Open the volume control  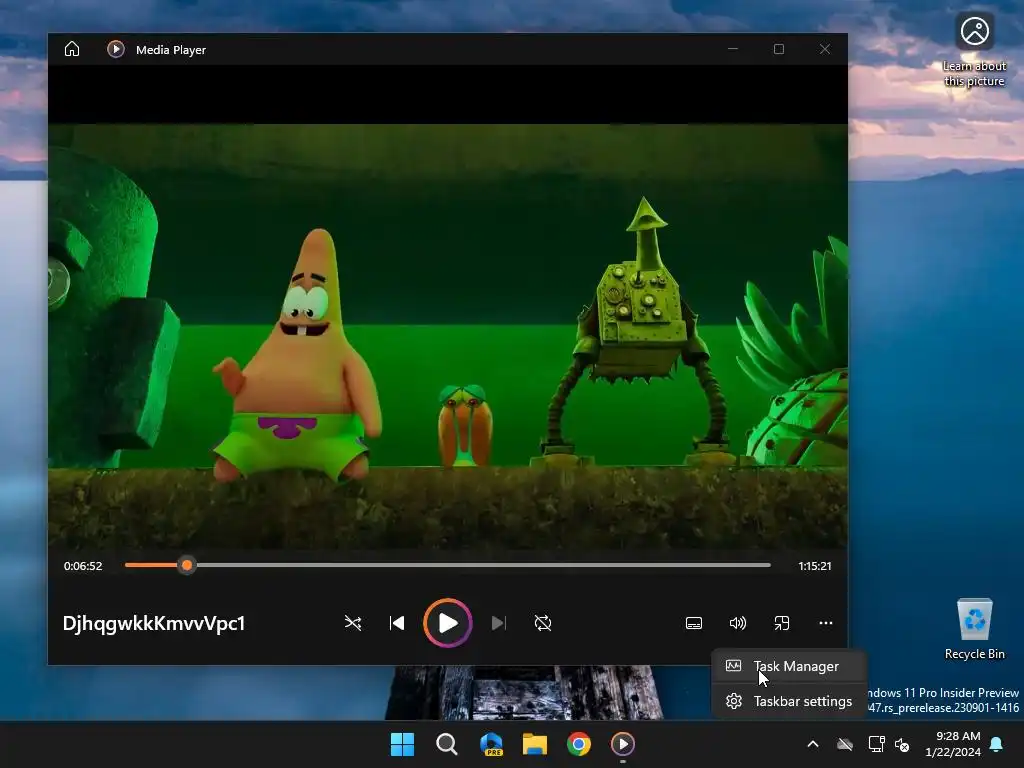tap(737, 623)
